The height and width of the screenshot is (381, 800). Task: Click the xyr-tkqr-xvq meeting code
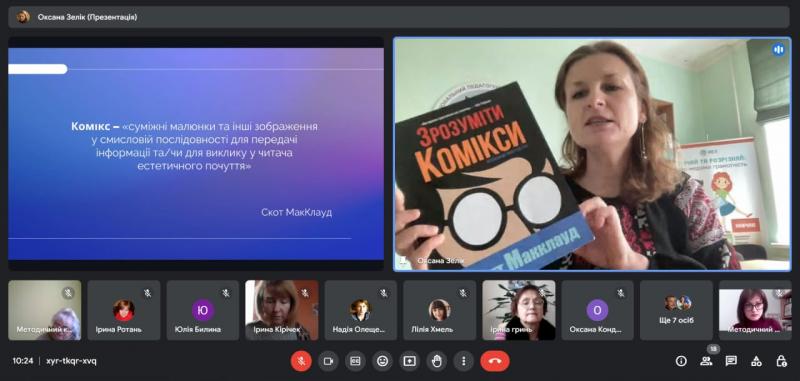pos(71,361)
